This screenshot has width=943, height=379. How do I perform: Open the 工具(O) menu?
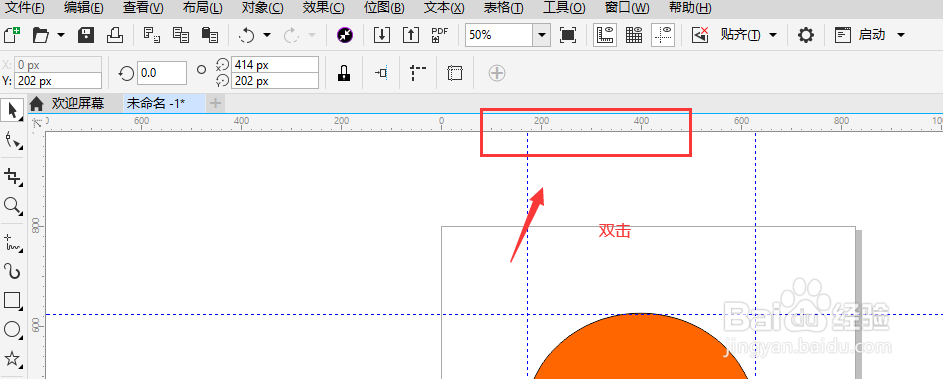click(564, 8)
